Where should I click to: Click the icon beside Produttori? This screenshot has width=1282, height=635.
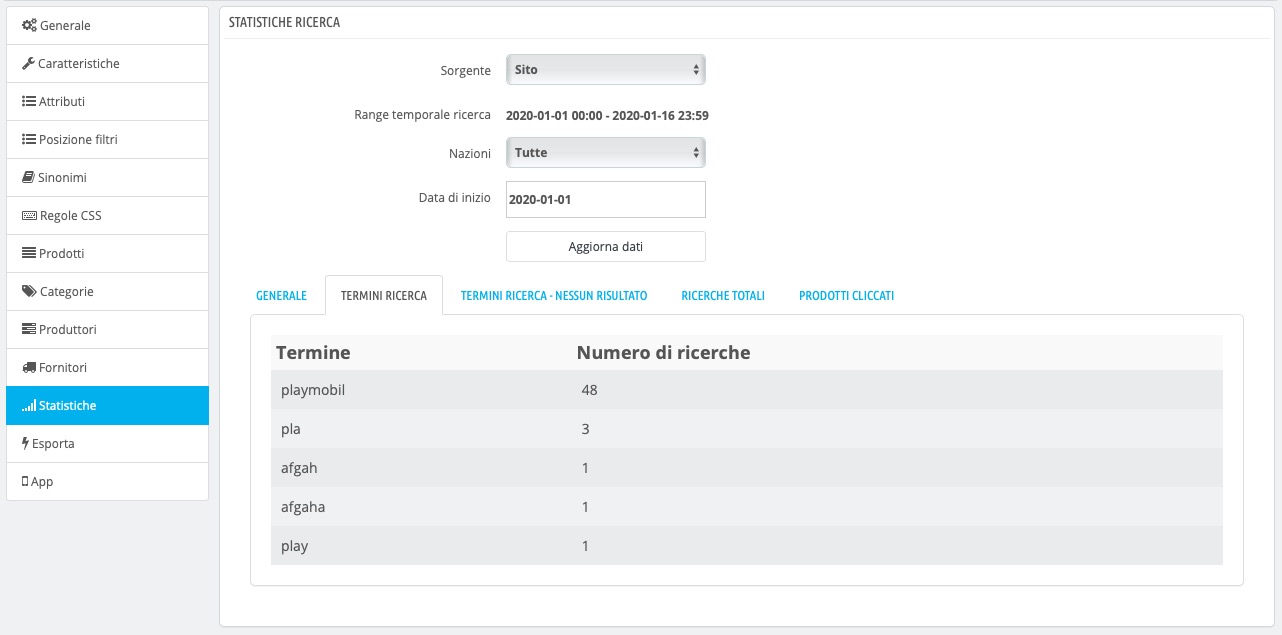pyautogui.click(x=29, y=330)
